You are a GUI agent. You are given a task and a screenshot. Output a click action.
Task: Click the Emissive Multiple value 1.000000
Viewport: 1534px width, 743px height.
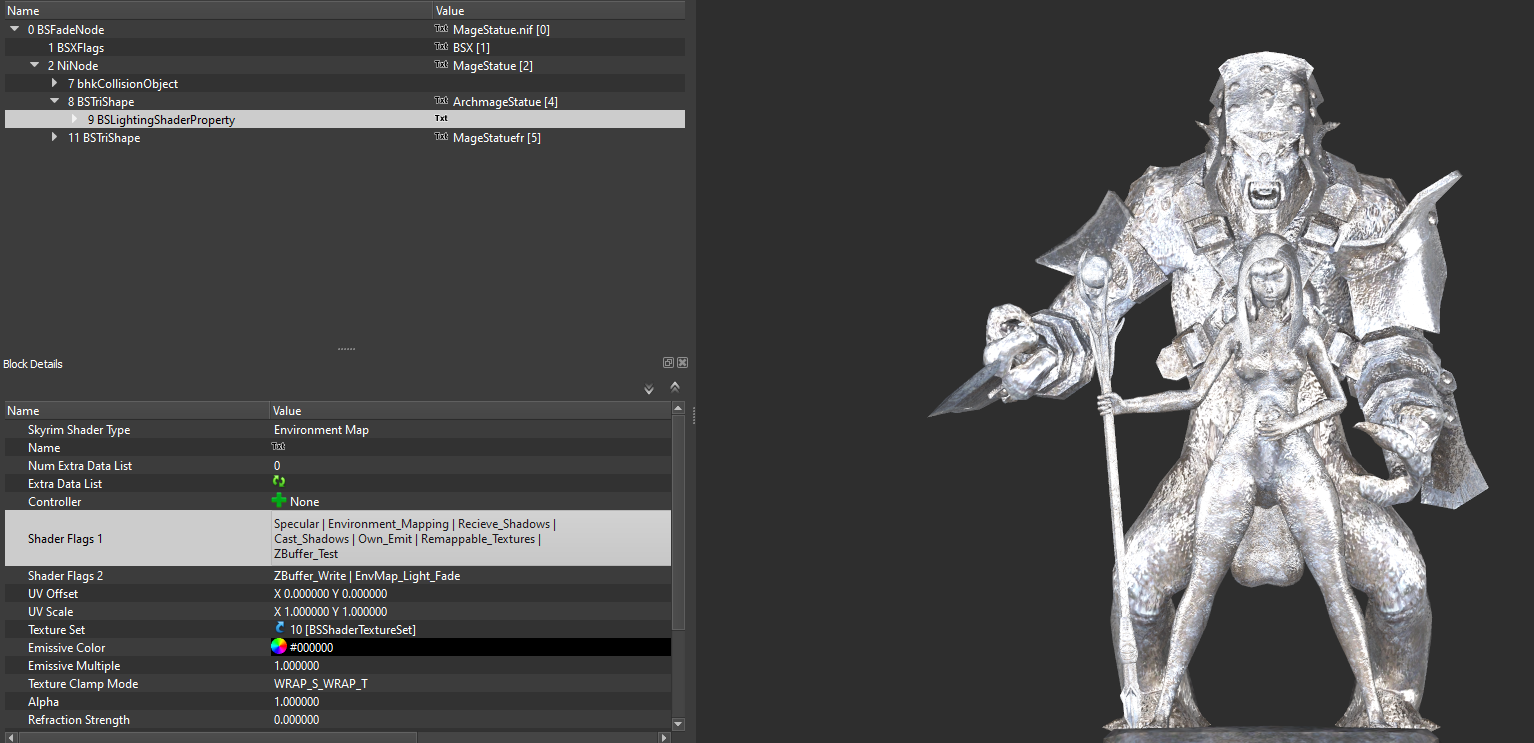(x=296, y=666)
